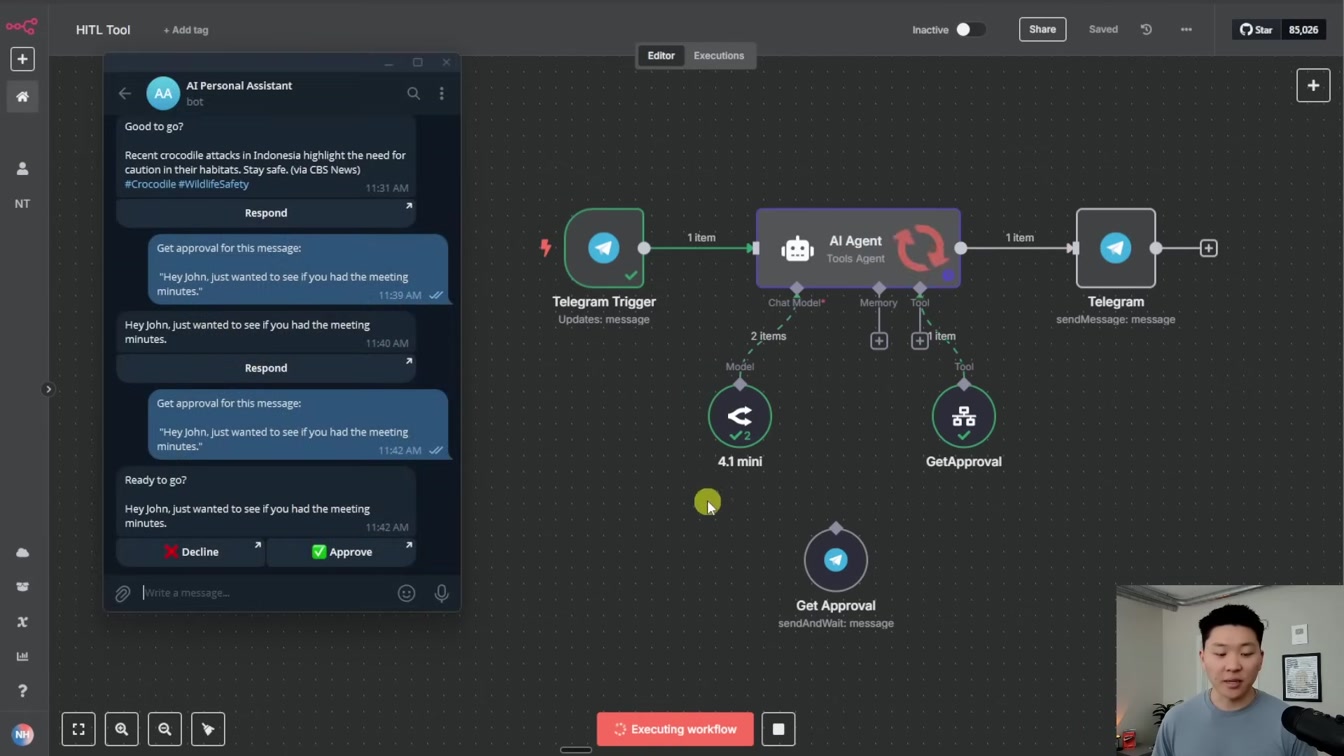Open the home icon in sidebar

(22, 97)
